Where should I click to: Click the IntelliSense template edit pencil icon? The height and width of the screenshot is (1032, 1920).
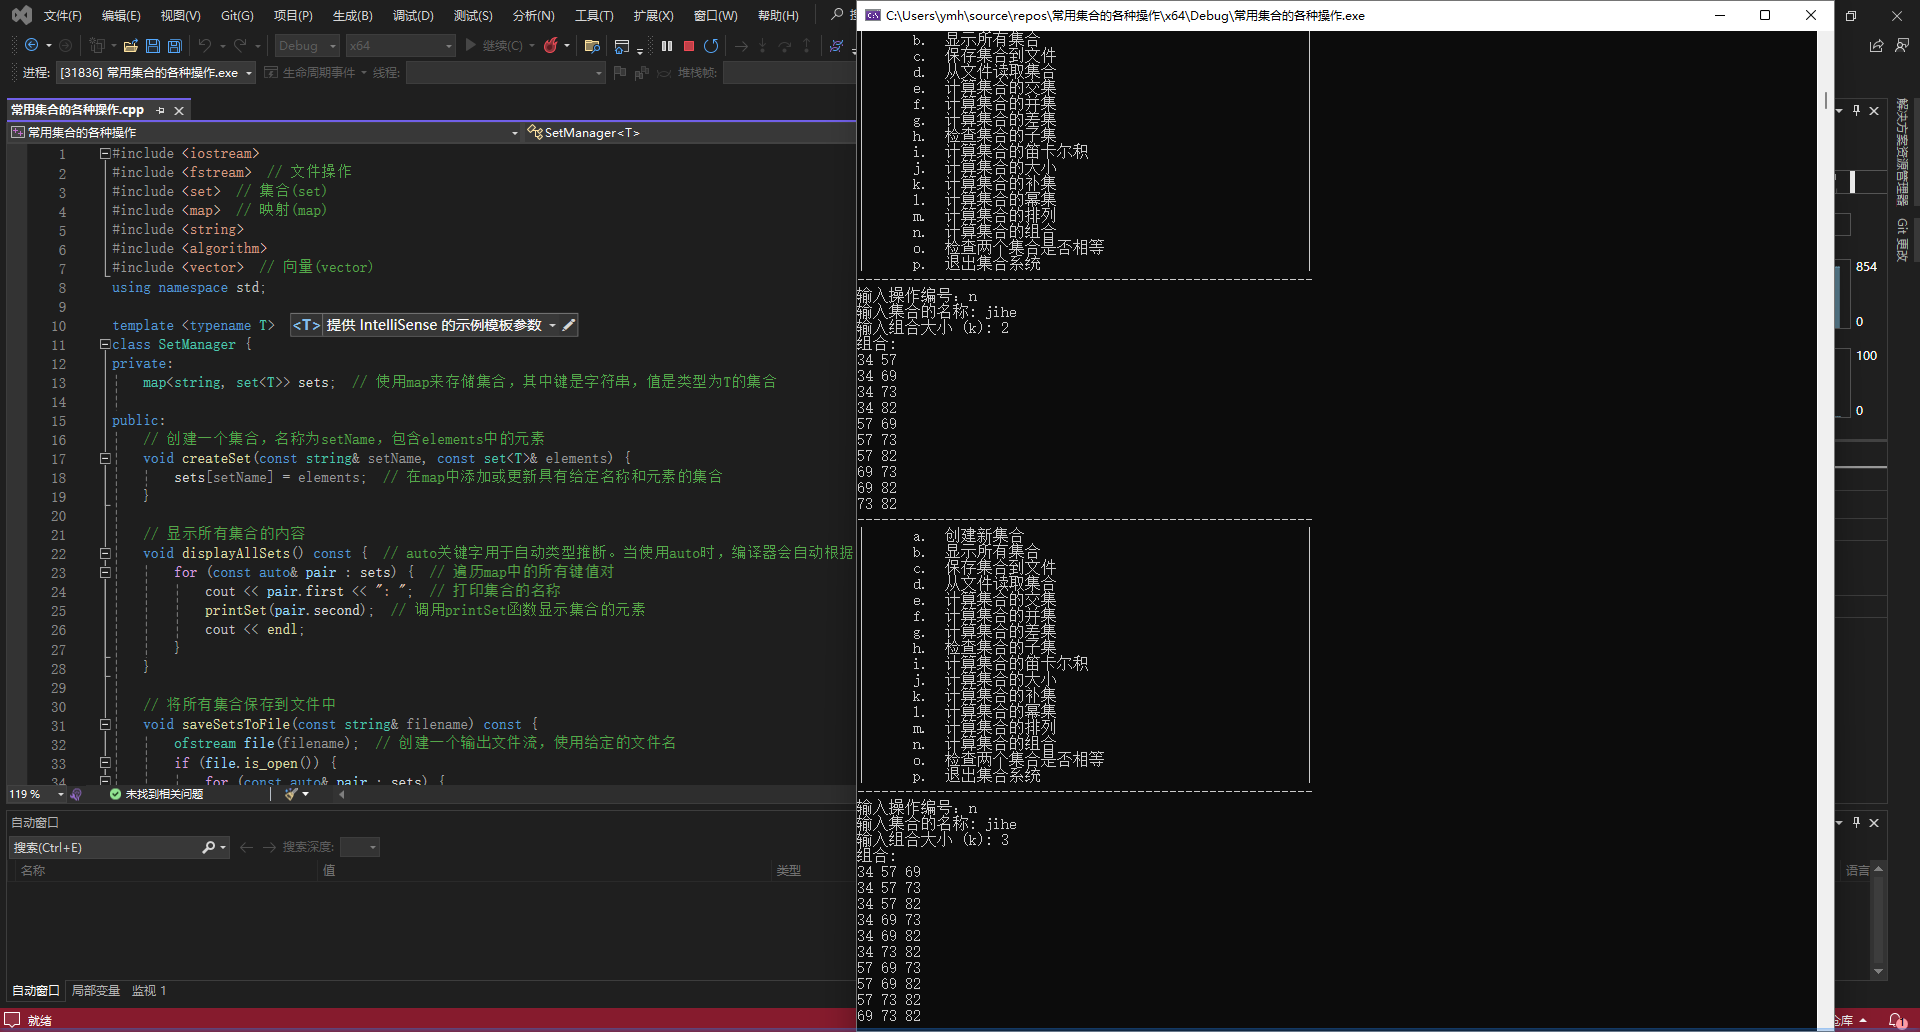pos(568,325)
